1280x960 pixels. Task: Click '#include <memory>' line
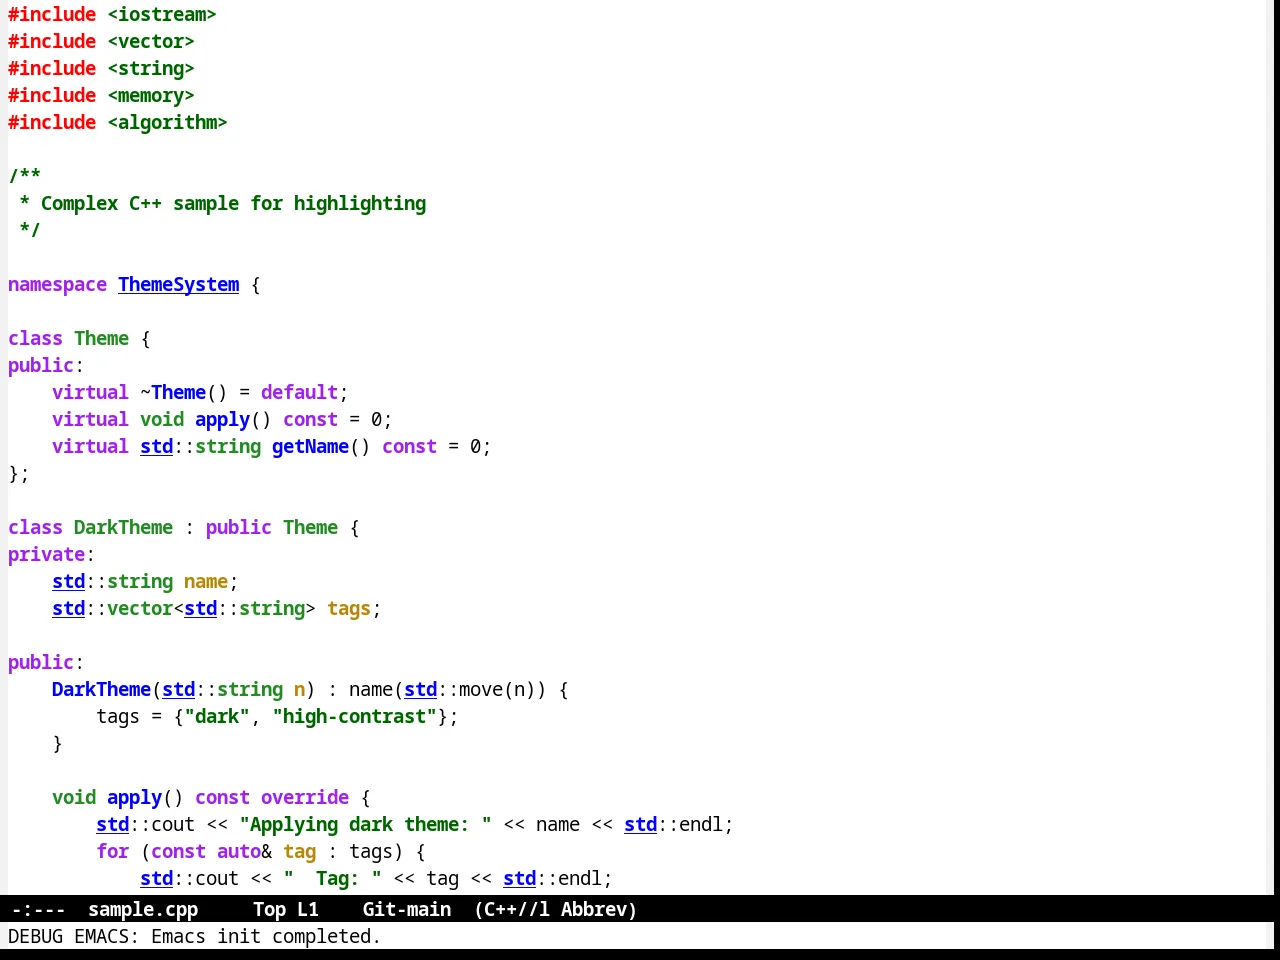click(x=101, y=95)
